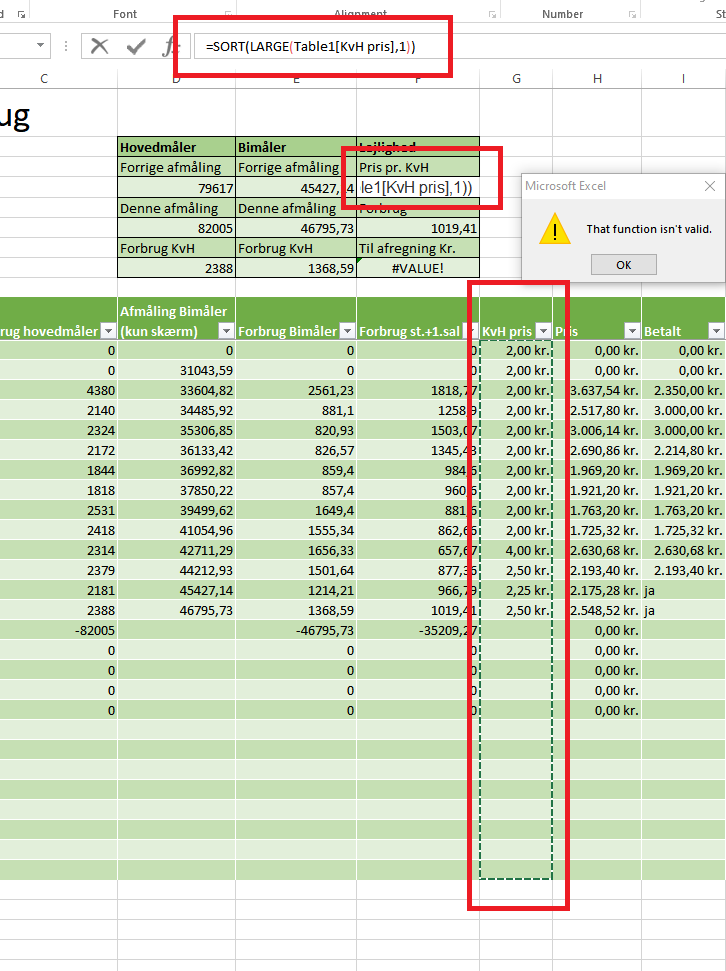This screenshot has width=726, height=971.
Task: Cancel the formula entry with the X icon
Action: click(x=99, y=46)
